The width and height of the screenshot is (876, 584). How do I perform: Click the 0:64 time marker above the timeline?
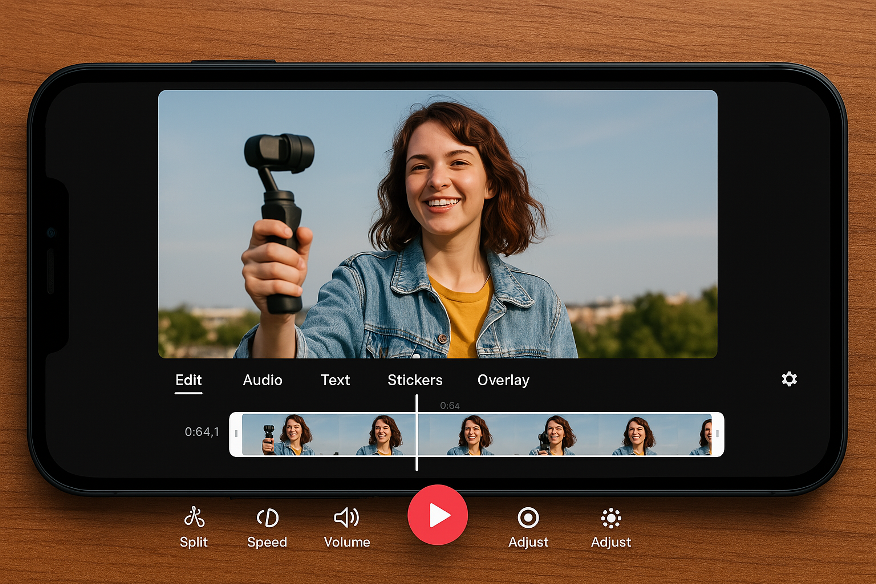coord(450,405)
